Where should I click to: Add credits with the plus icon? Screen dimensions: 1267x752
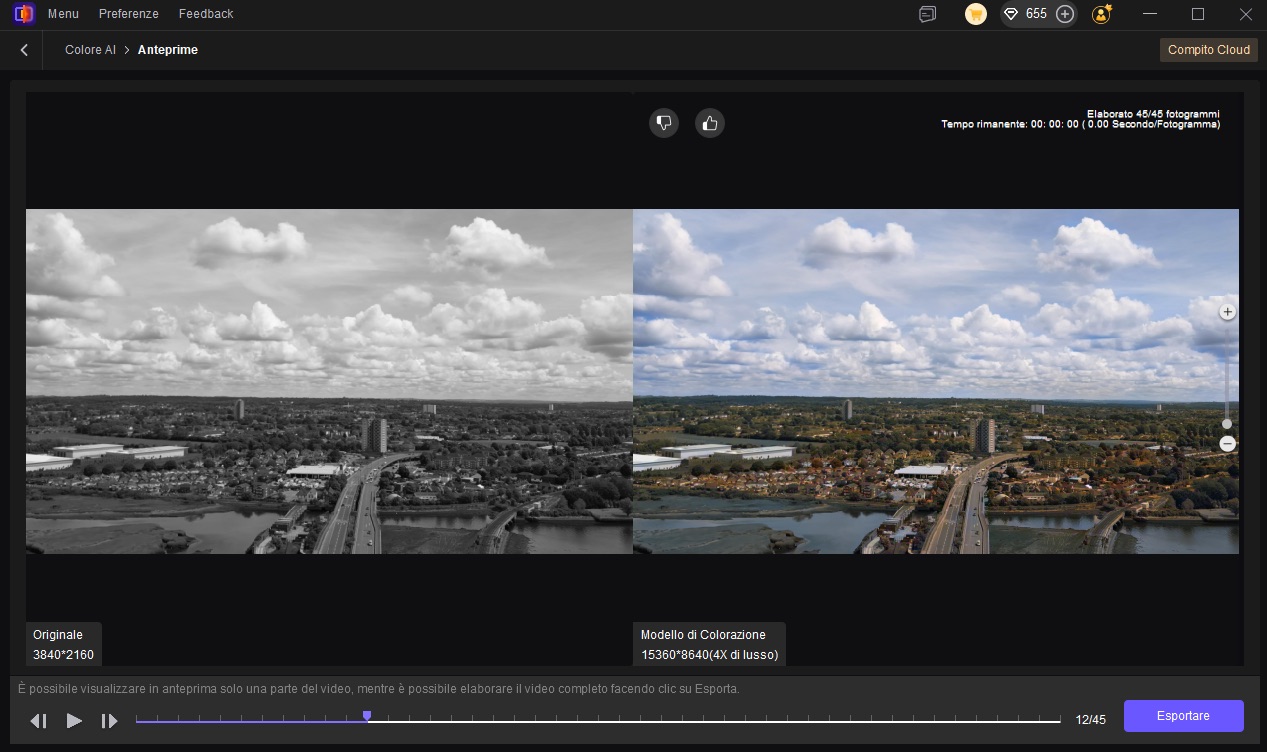(1065, 14)
